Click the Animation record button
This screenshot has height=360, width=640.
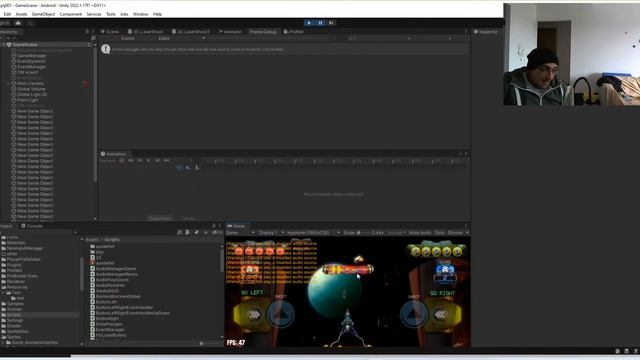(122, 160)
